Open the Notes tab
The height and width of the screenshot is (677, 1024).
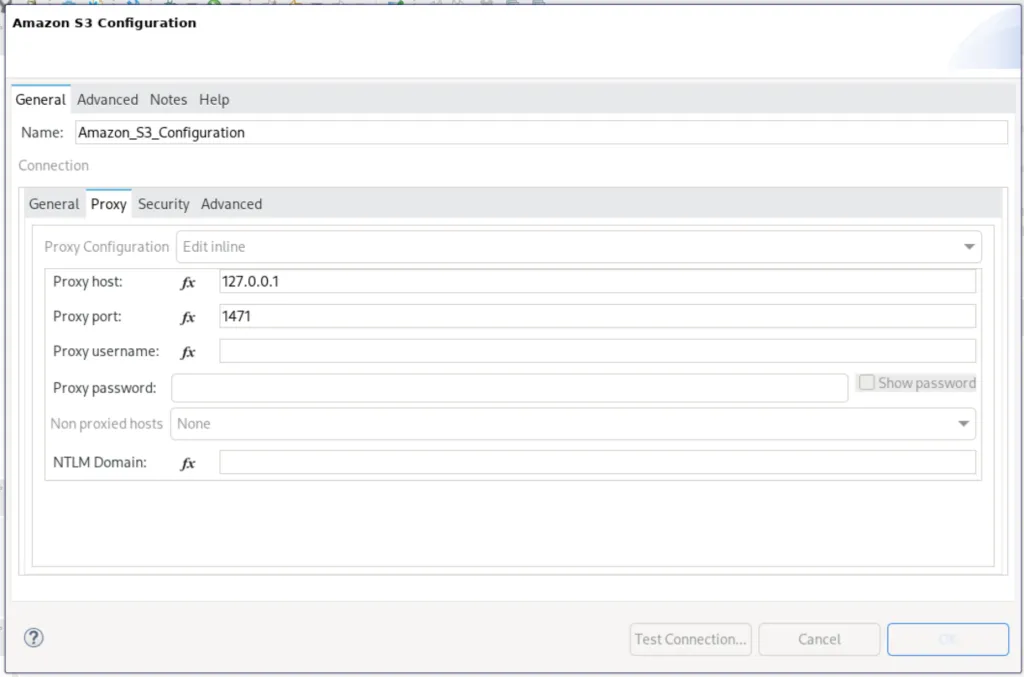pyautogui.click(x=168, y=100)
